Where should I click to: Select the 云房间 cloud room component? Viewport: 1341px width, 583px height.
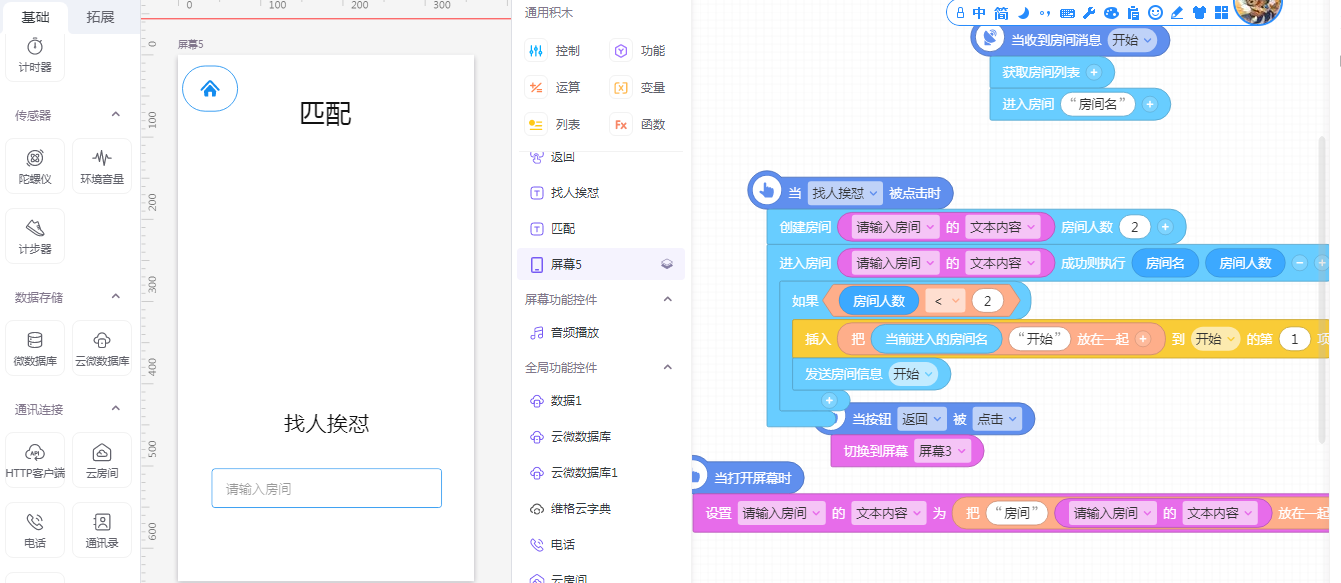click(x=102, y=461)
